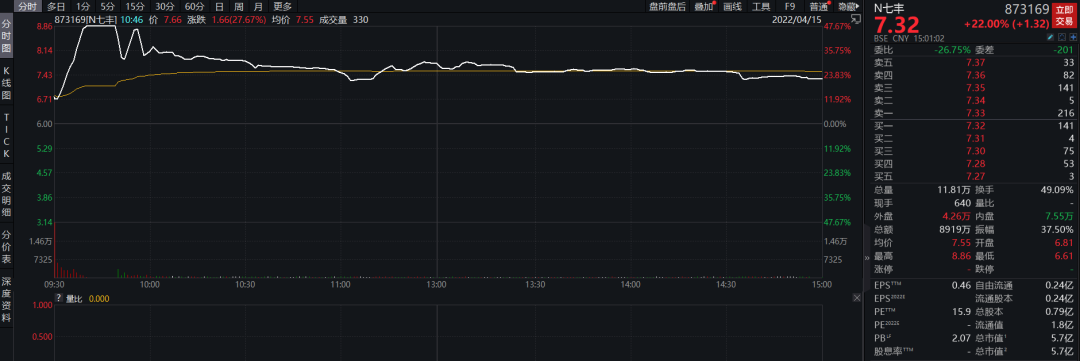The height and width of the screenshot is (361, 1080).
Task: Select the 30分 period tab
Action: (x=165, y=6)
